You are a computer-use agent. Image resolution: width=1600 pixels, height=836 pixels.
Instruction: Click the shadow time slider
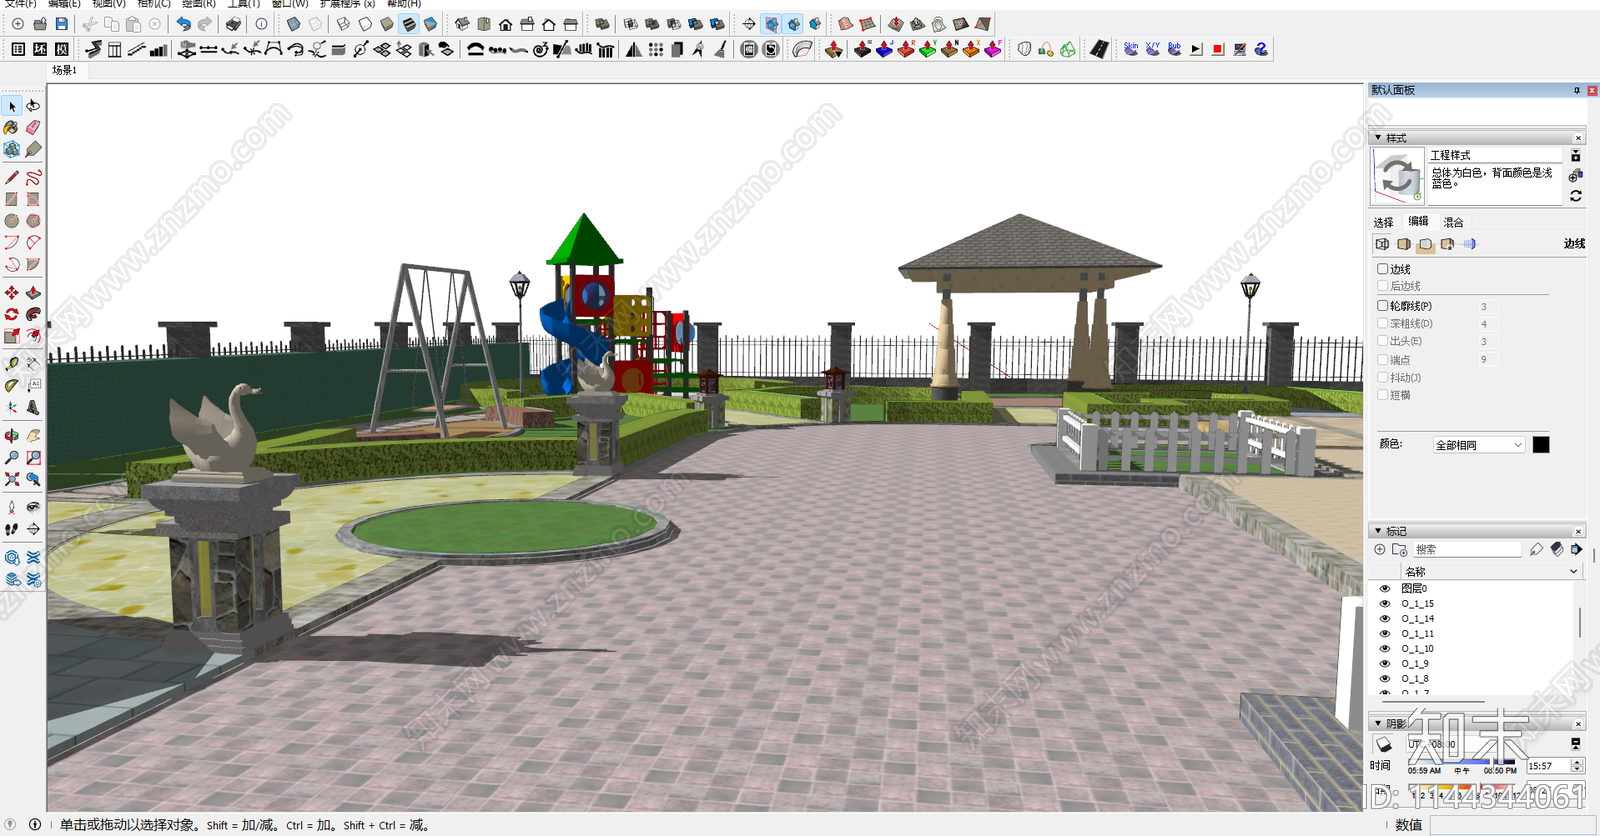[x=1462, y=764]
